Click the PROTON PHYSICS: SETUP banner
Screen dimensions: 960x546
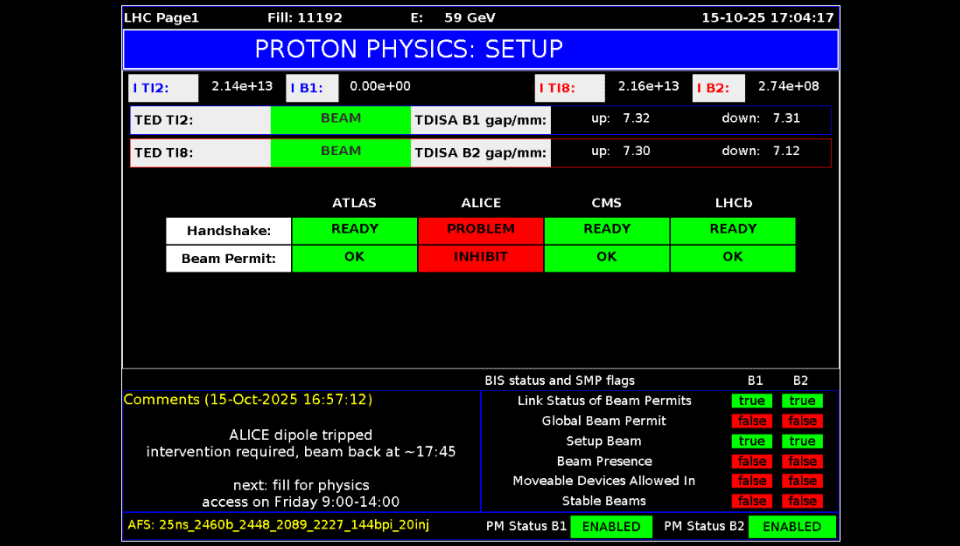click(x=480, y=49)
